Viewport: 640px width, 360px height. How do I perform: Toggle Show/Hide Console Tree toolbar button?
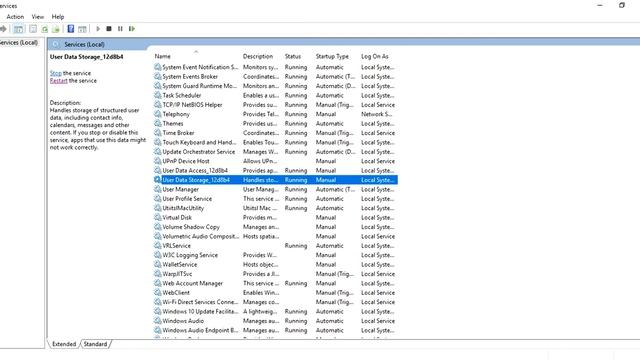18,29
